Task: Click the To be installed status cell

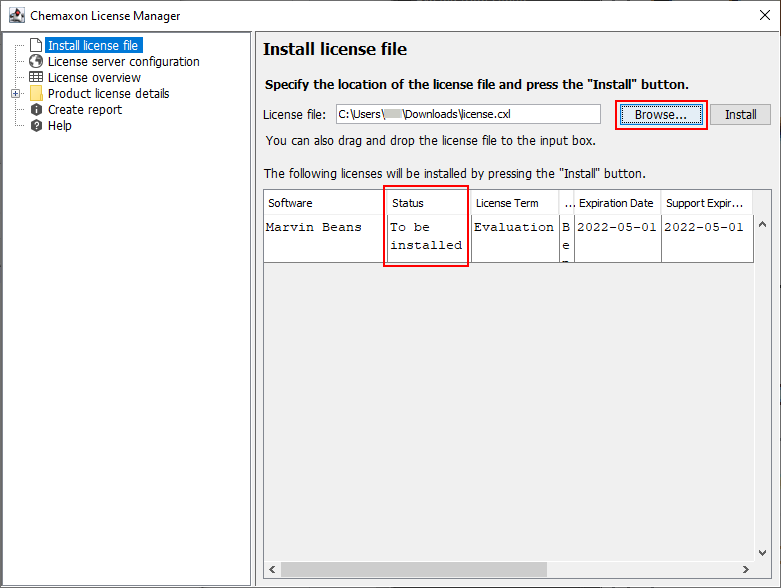Action: point(429,238)
